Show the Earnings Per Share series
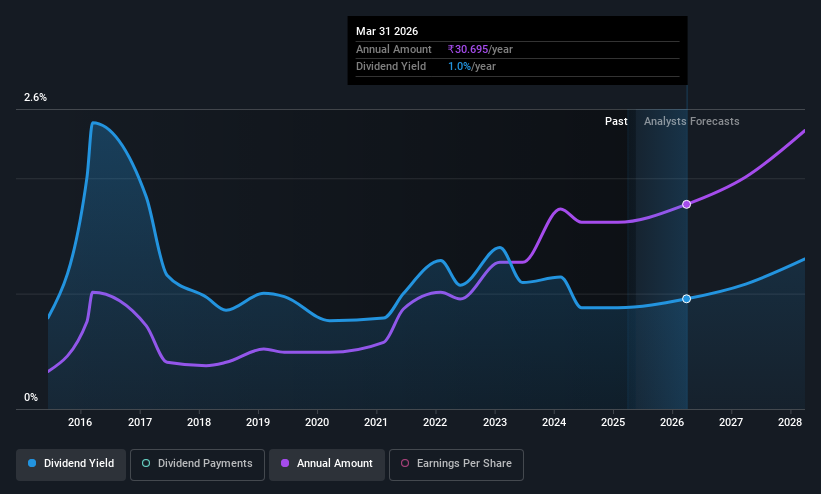This screenshot has height=494, width=821. click(x=456, y=464)
